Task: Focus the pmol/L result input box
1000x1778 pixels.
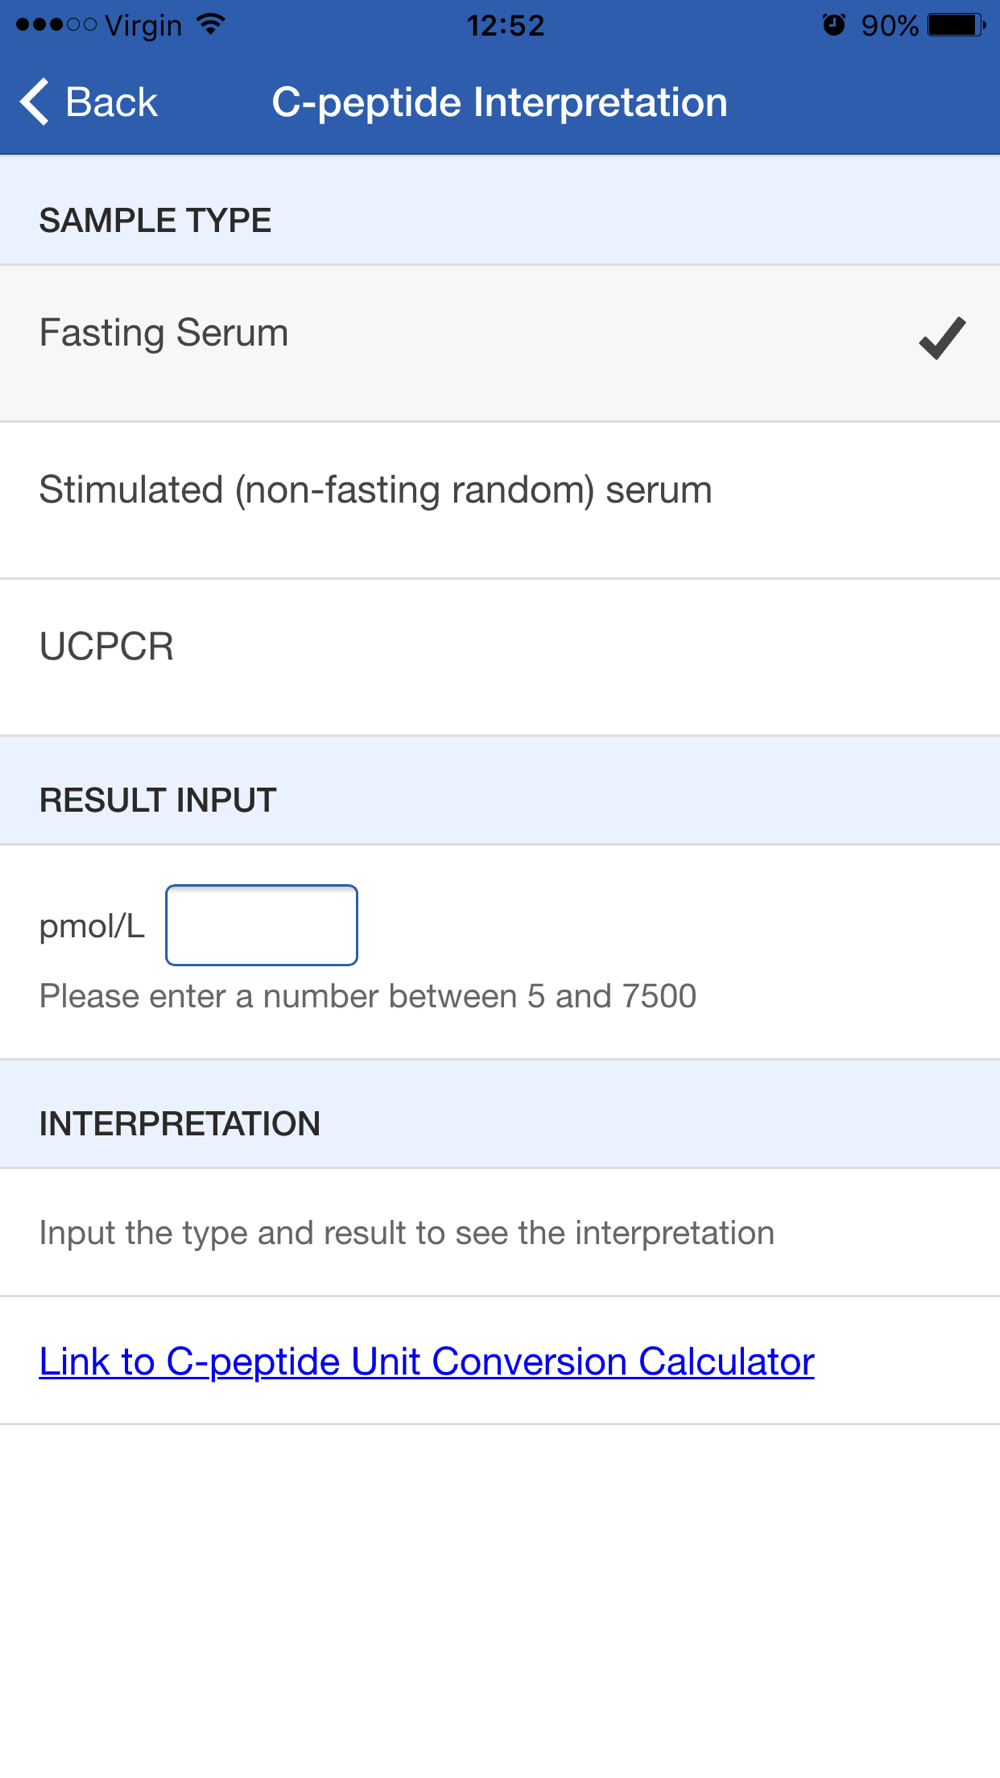Action: (262, 925)
